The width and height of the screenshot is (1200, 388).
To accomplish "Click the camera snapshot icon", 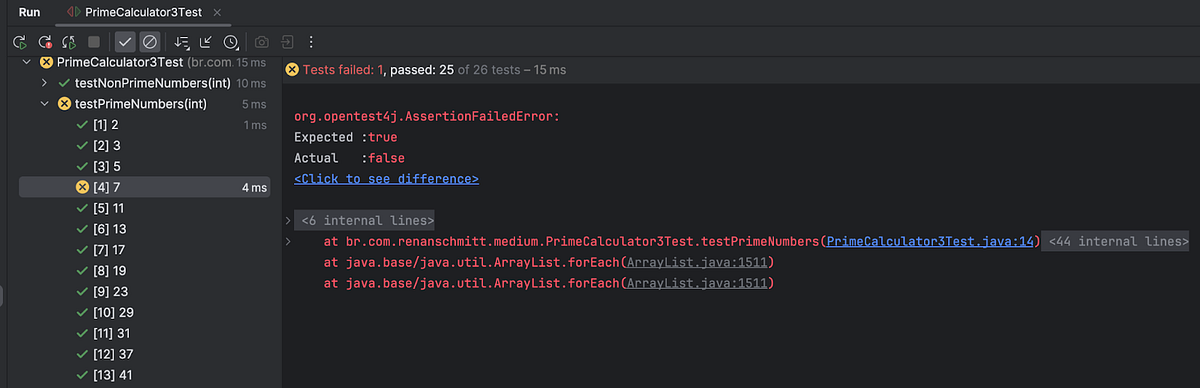I will pyautogui.click(x=262, y=42).
